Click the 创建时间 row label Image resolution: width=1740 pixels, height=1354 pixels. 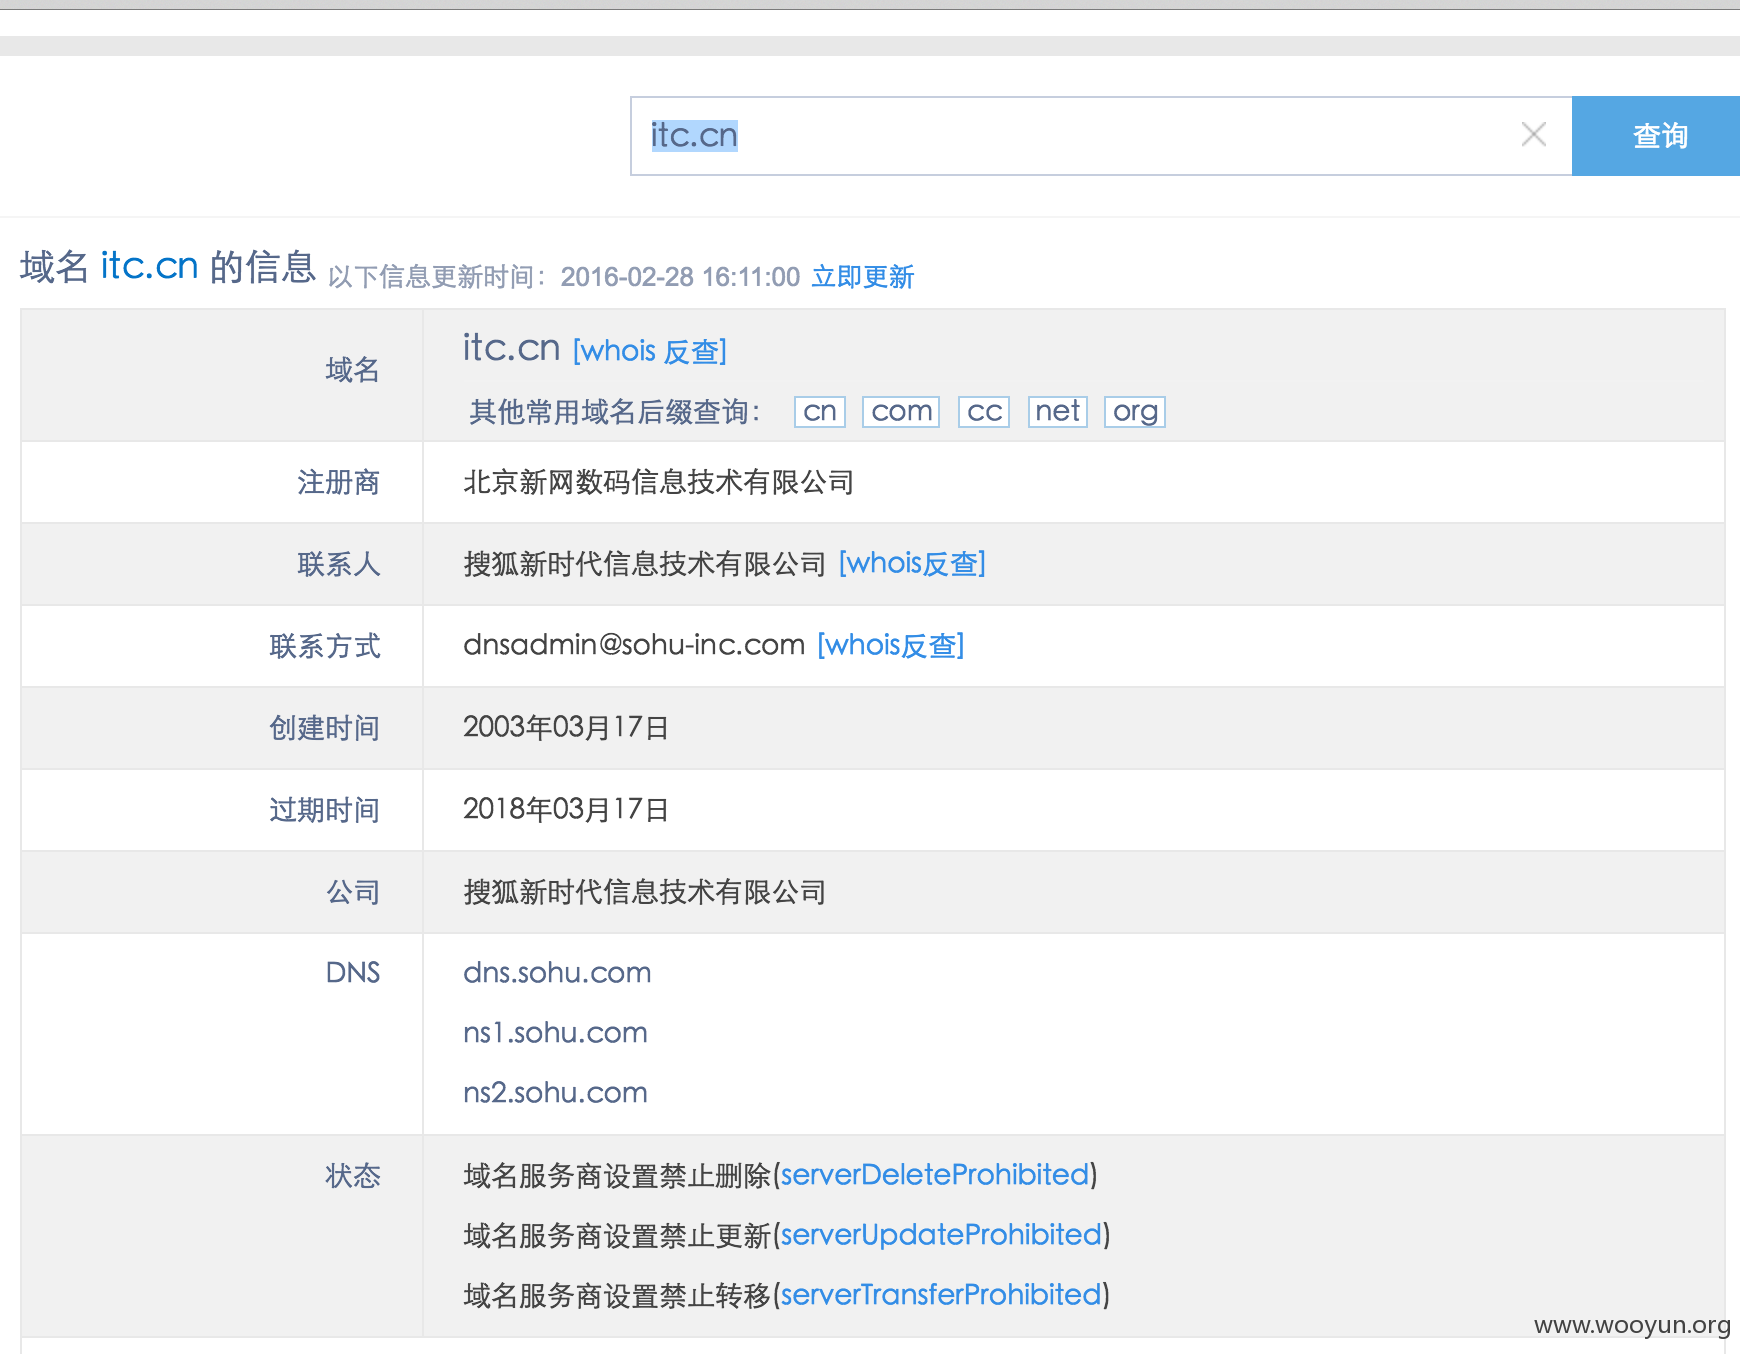[325, 728]
